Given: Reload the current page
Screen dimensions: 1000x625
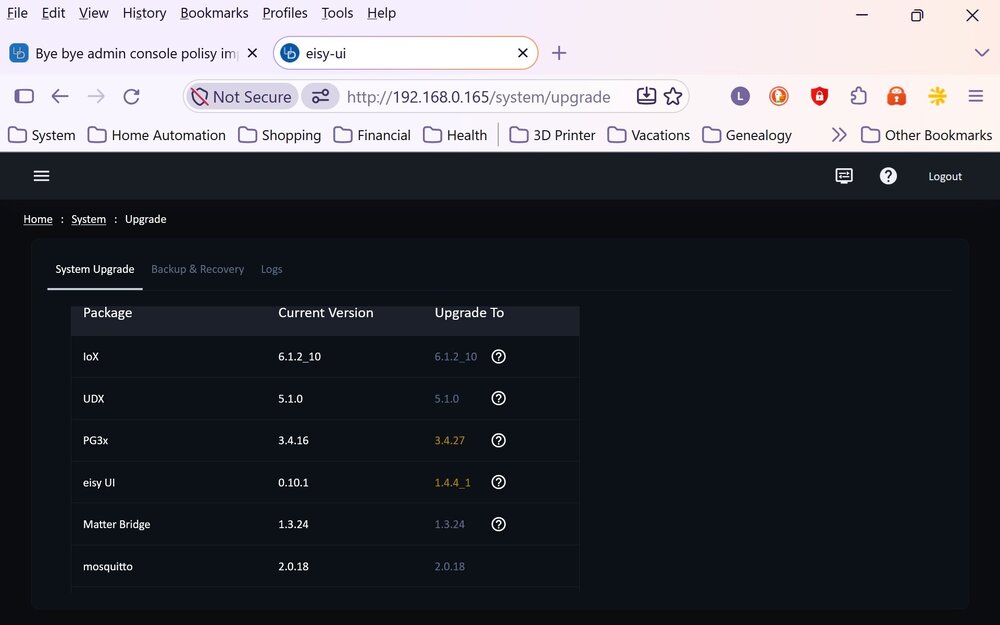Looking at the screenshot, I should pos(131,96).
